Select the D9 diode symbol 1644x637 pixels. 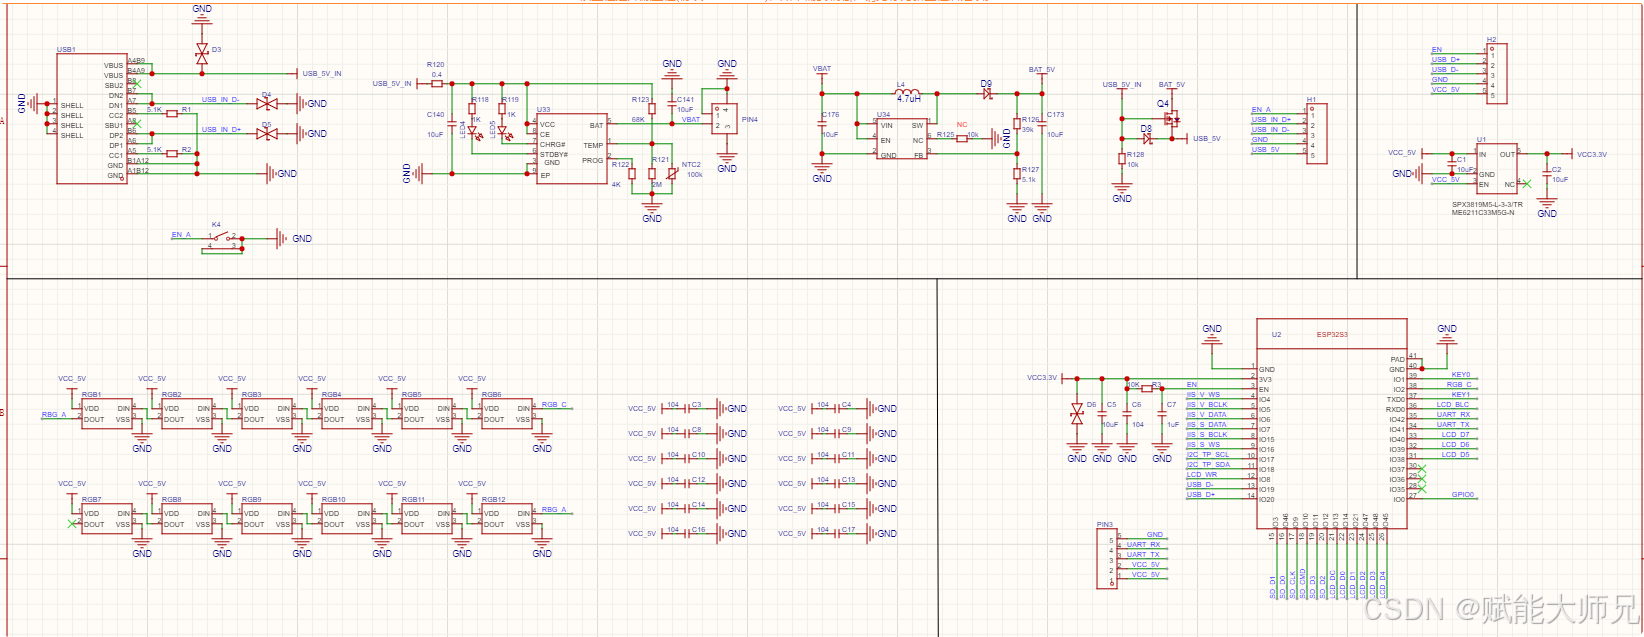[x=987, y=93]
